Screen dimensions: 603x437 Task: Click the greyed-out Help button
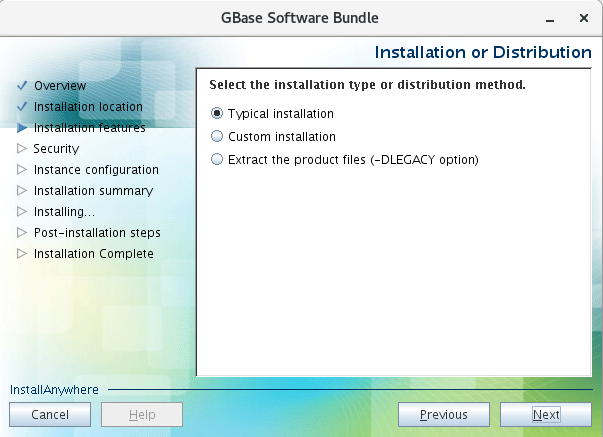142,415
